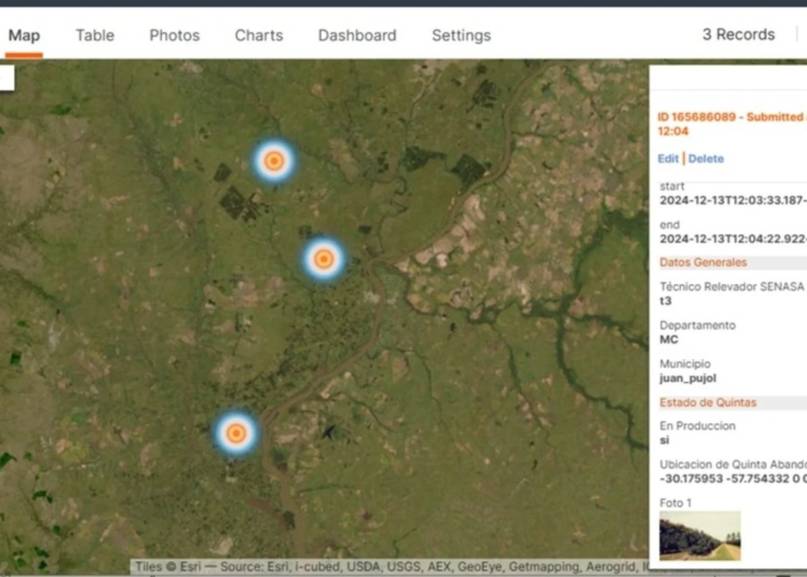
Task: Select the northernmost orange map marker
Action: click(273, 159)
